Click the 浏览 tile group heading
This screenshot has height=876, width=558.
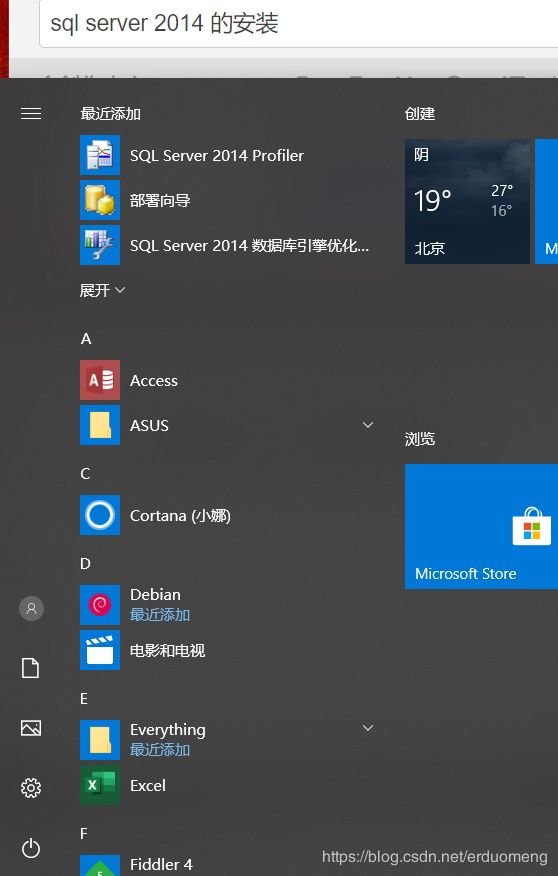[420, 439]
